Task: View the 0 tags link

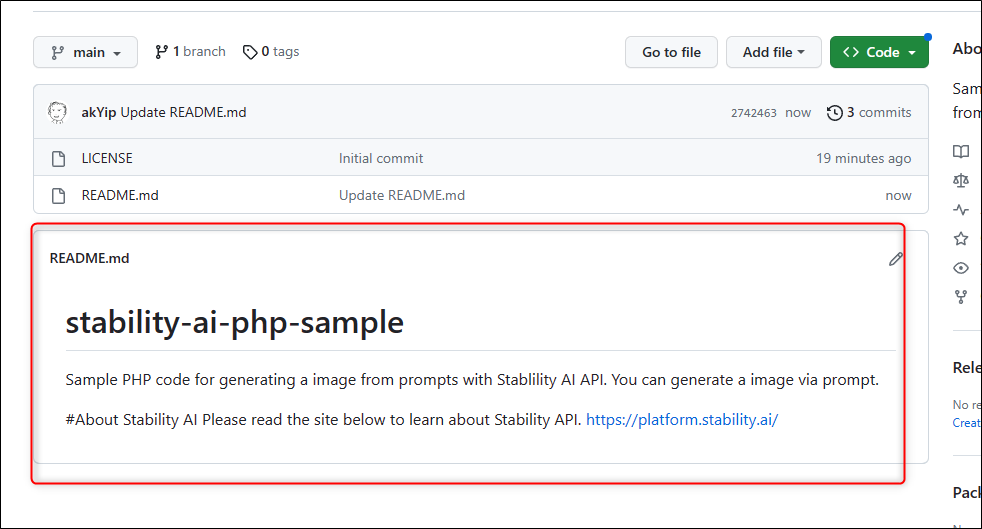Action: (x=271, y=52)
